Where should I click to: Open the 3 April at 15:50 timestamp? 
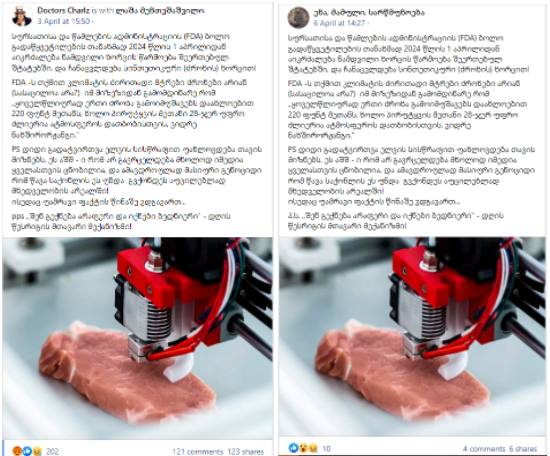(x=64, y=21)
